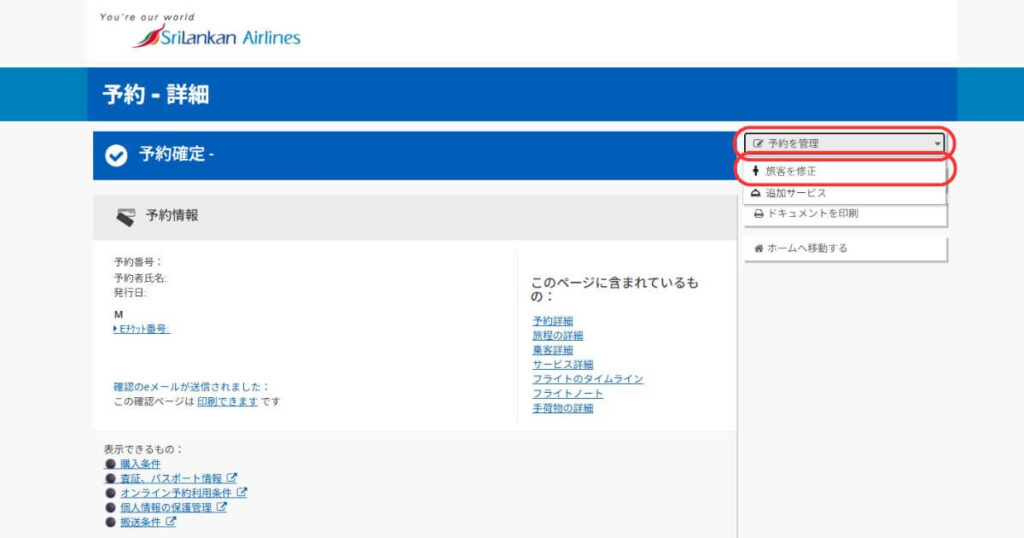The height and width of the screenshot is (538, 1024).
Task: Click the 予約 - 詳細 page heading
Action: (x=156, y=95)
